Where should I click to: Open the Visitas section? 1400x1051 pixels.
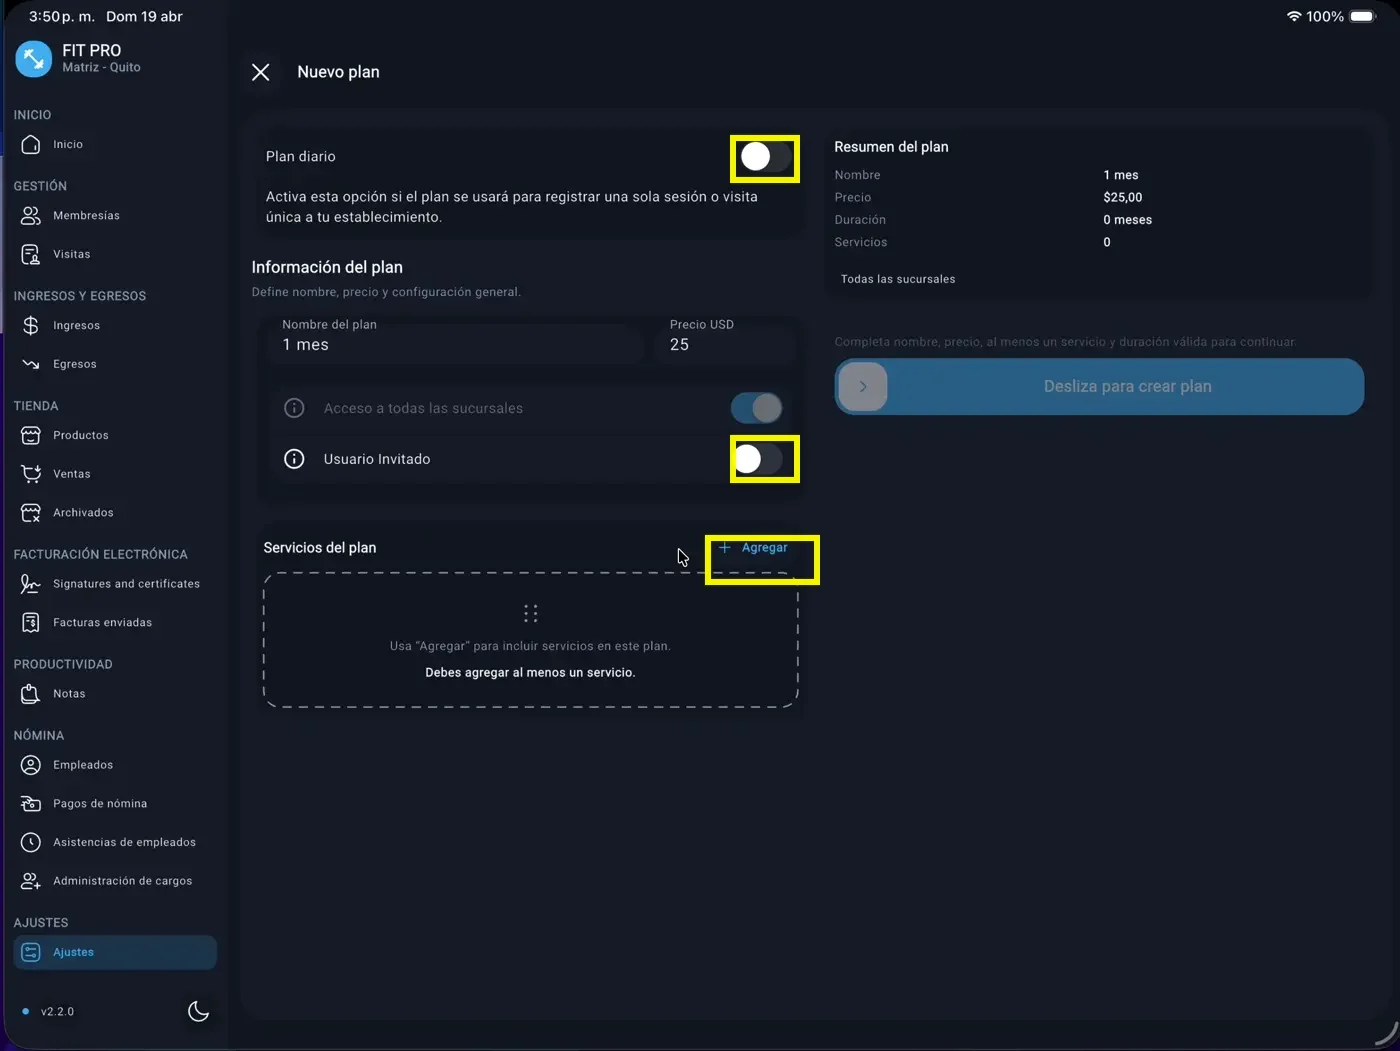pyautogui.click(x=72, y=254)
